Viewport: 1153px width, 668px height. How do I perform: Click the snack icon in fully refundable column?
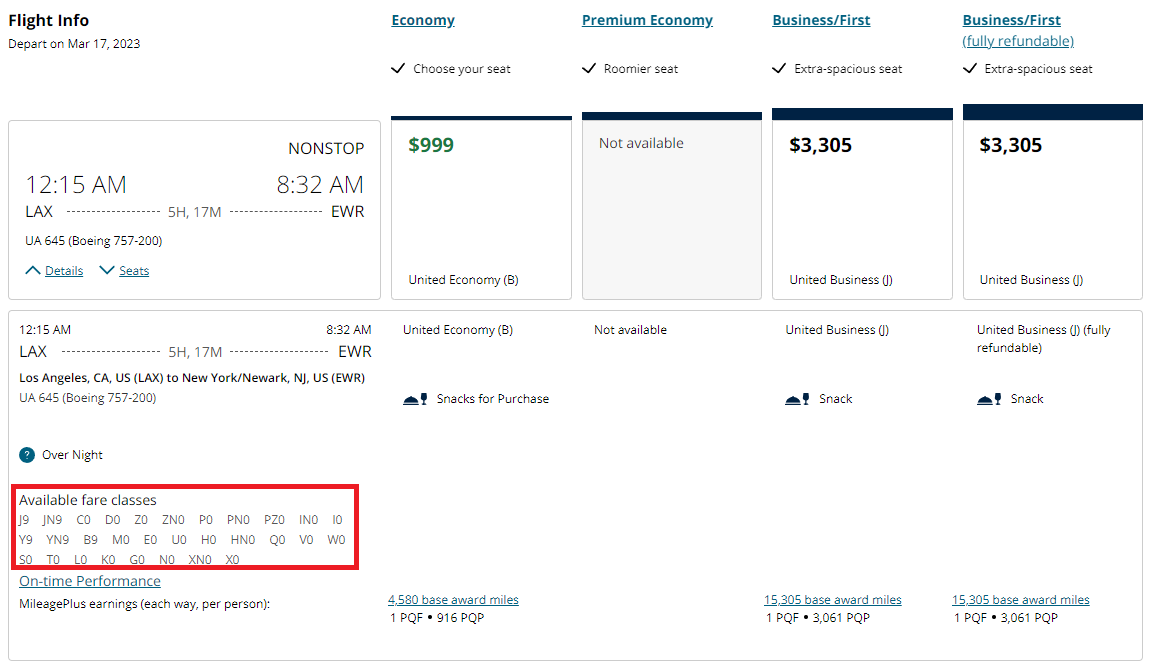[987, 397]
